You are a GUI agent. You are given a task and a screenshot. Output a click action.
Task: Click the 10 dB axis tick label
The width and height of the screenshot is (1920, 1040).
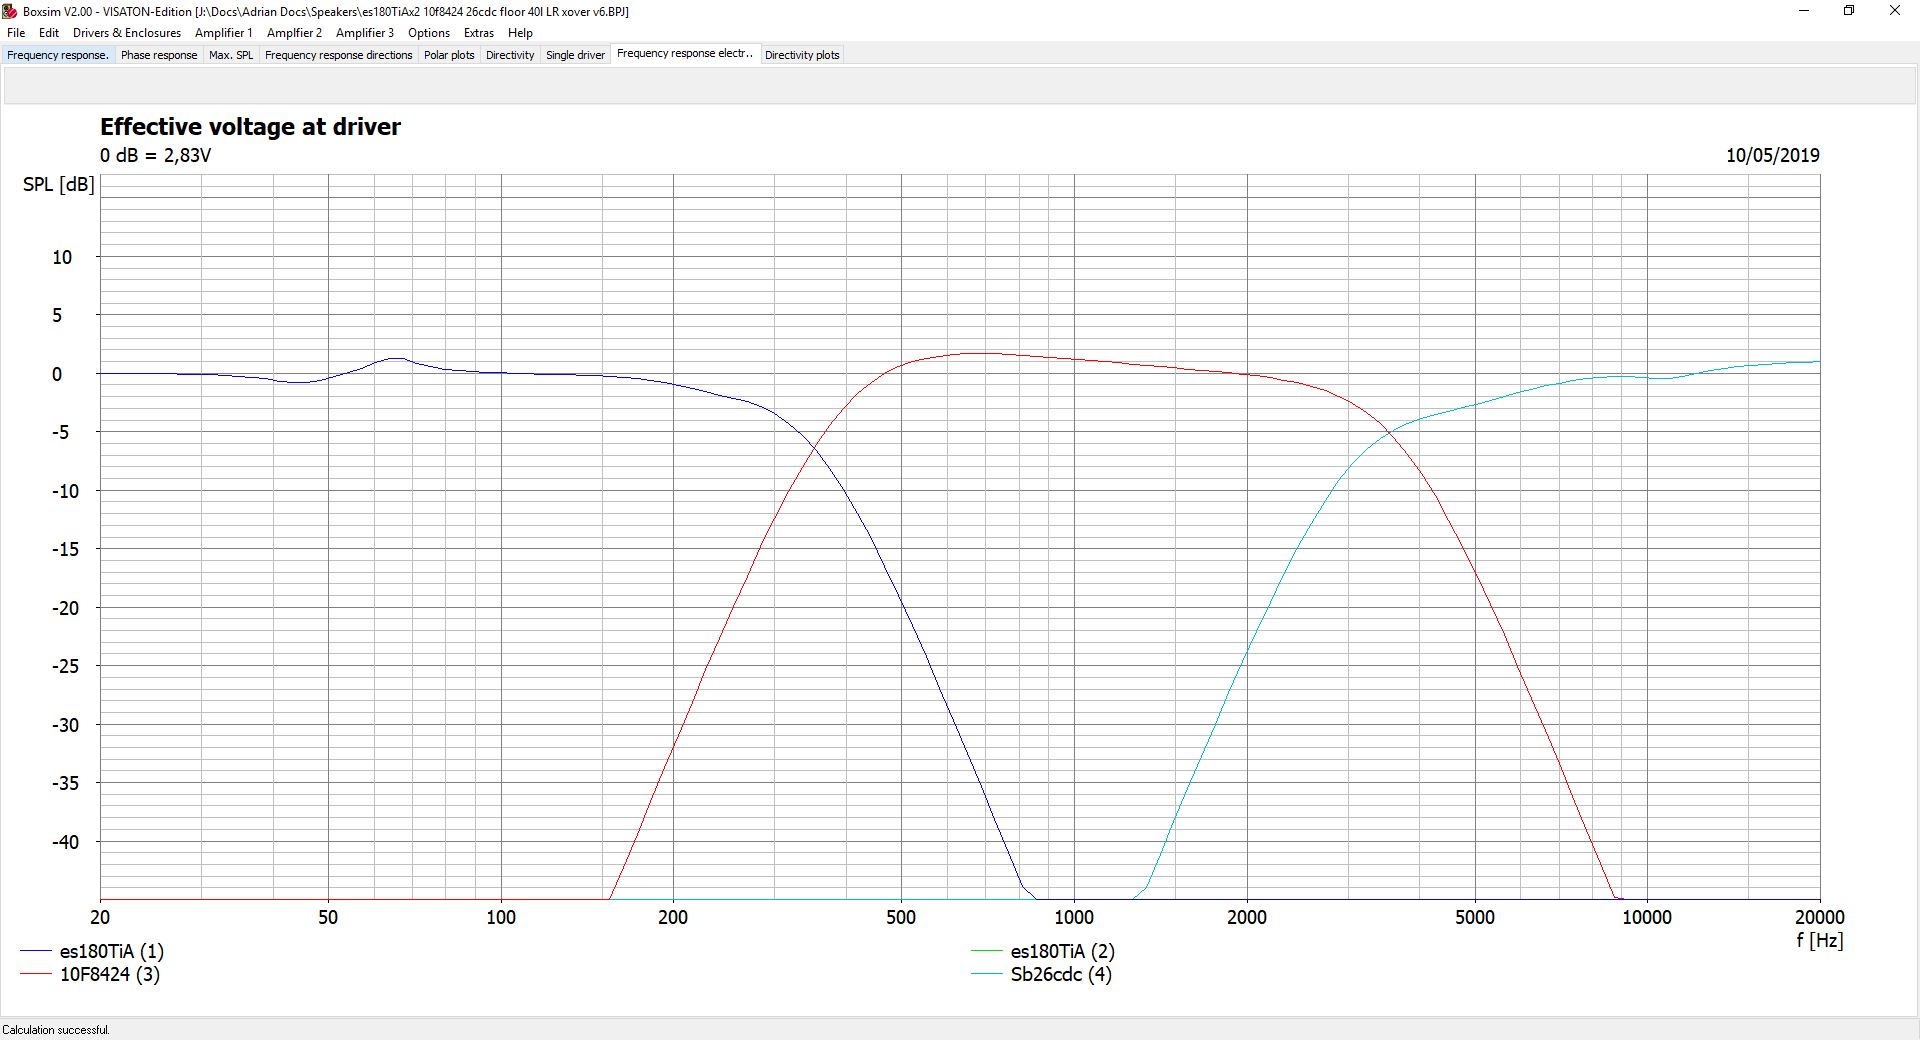pos(62,257)
